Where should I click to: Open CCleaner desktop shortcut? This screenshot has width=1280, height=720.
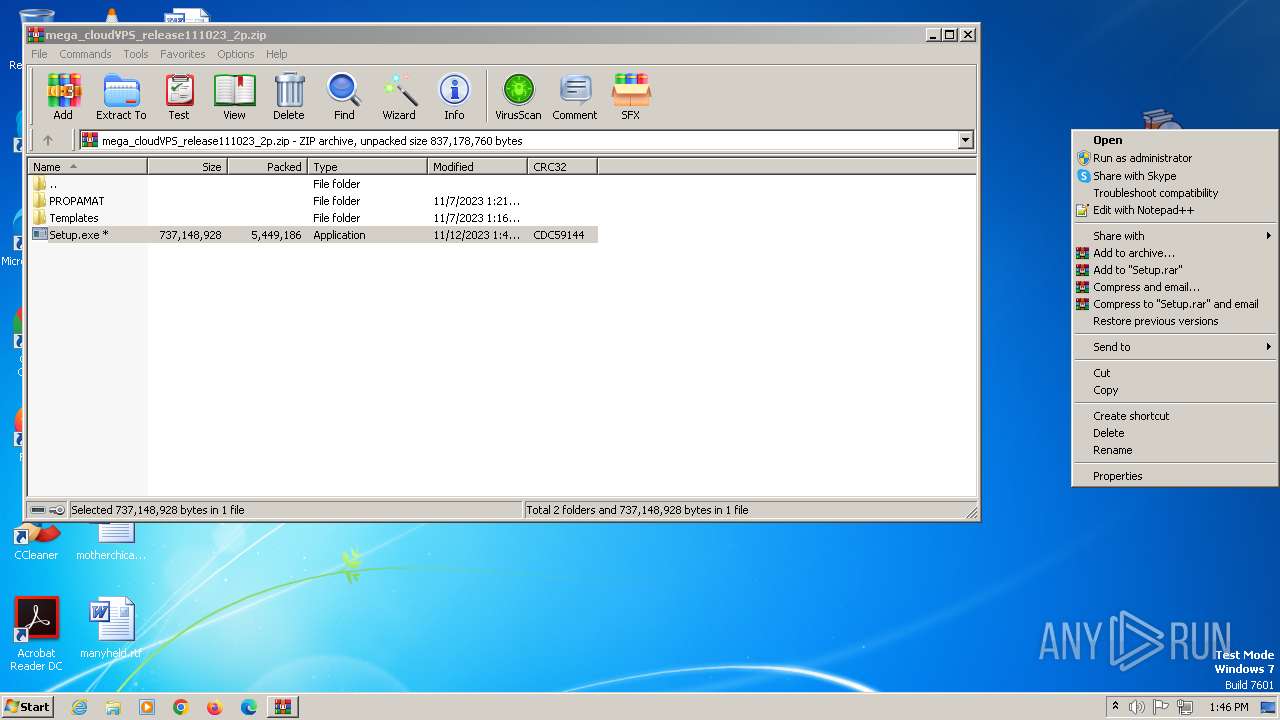tap(36, 540)
